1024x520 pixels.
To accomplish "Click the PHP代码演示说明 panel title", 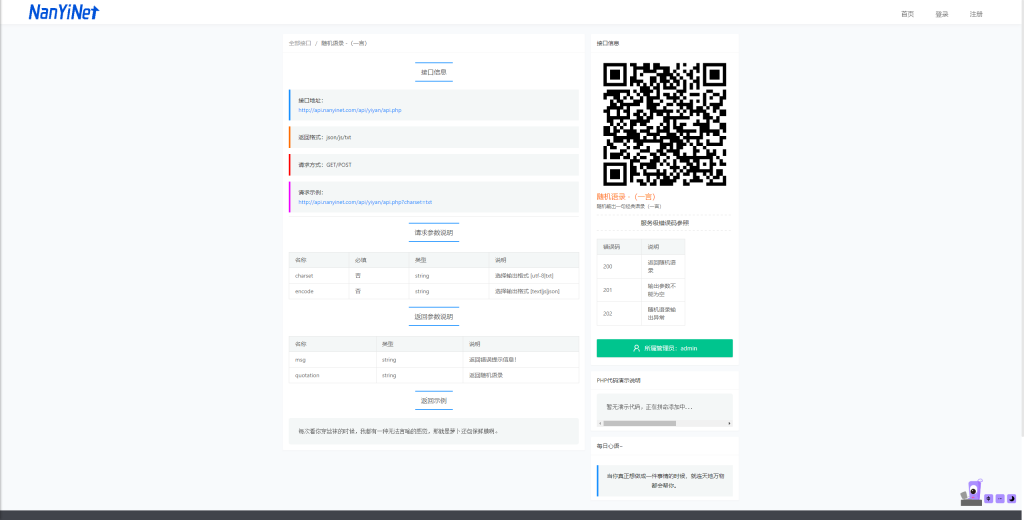I will (618, 380).
